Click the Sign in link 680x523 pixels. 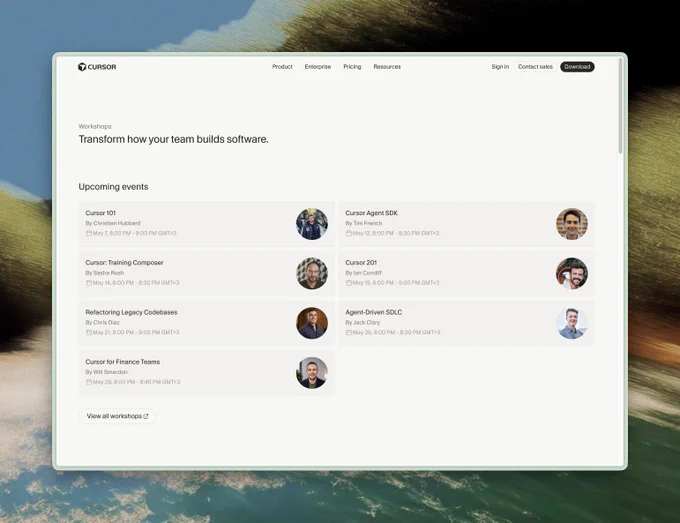[500, 67]
